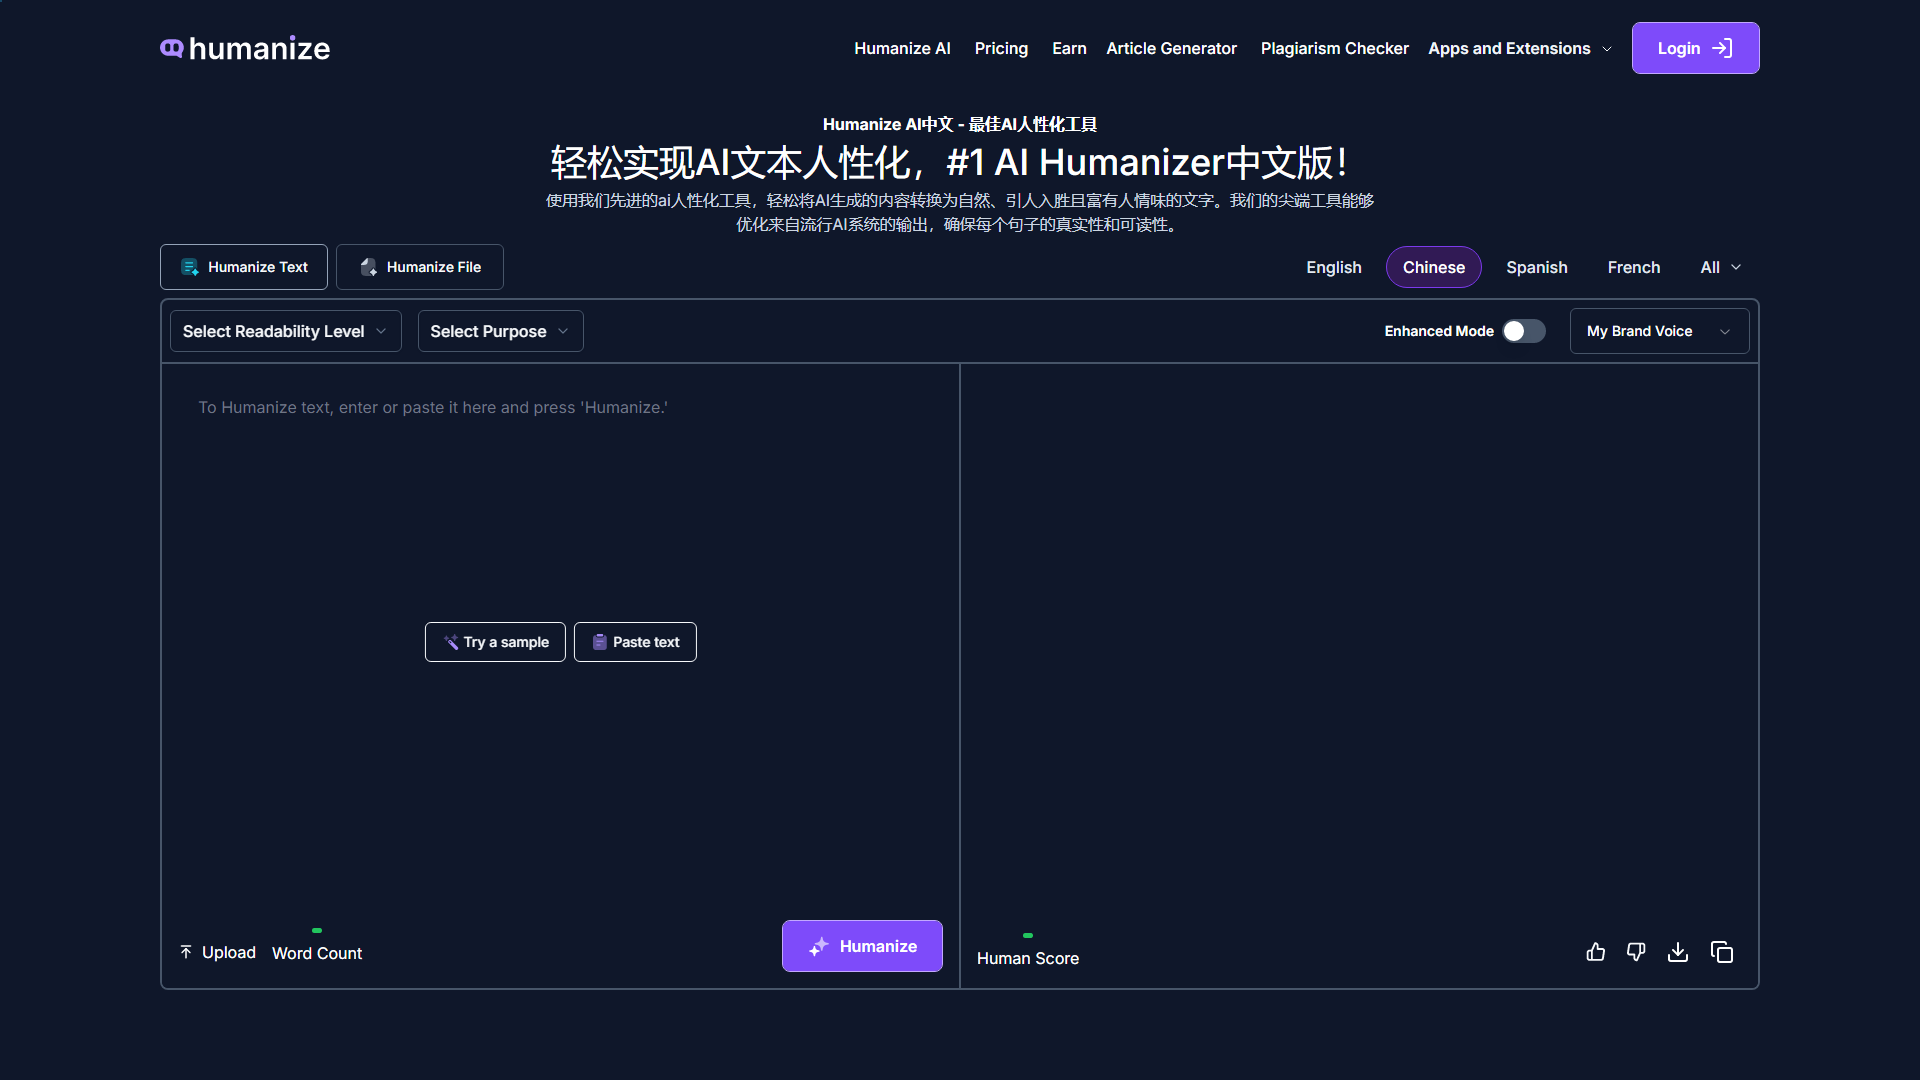This screenshot has width=1920, height=1080.
Task: Select French language option
Action: (x=1634, y=267)
